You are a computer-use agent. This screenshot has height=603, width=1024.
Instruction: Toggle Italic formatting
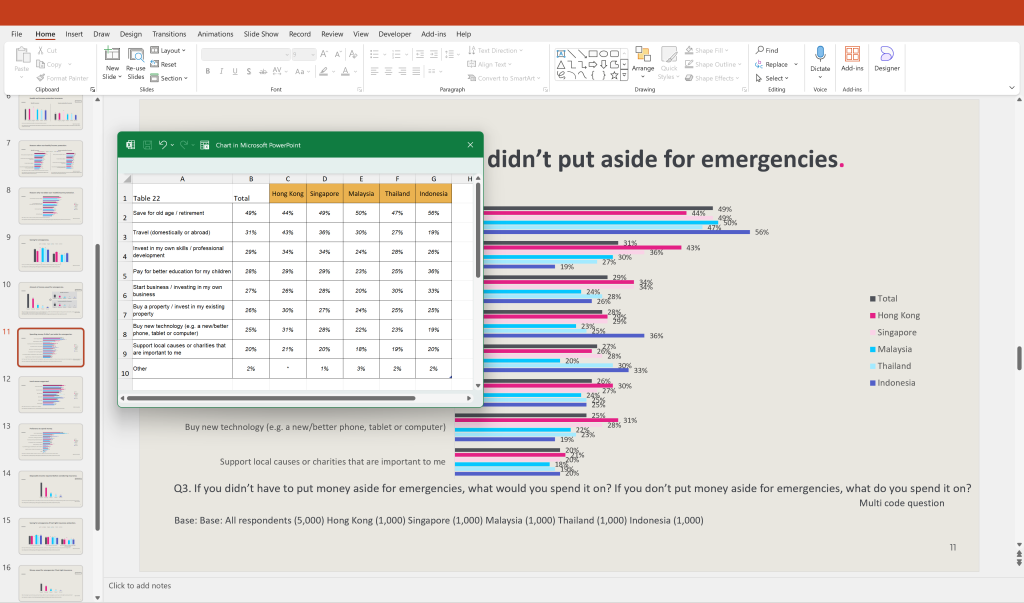click(x=221, y=71)
